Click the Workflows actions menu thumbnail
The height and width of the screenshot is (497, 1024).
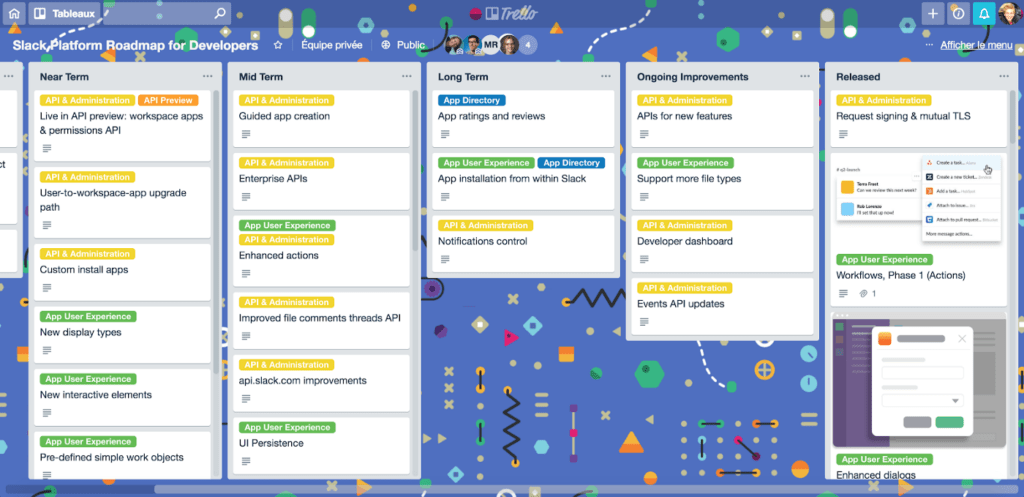919,199
